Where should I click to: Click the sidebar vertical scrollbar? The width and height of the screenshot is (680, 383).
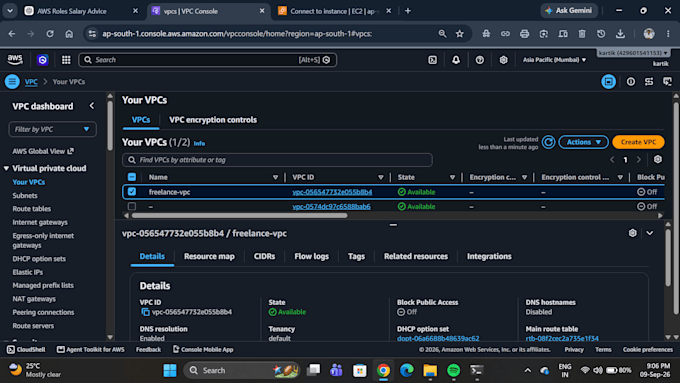click(110, 126)
